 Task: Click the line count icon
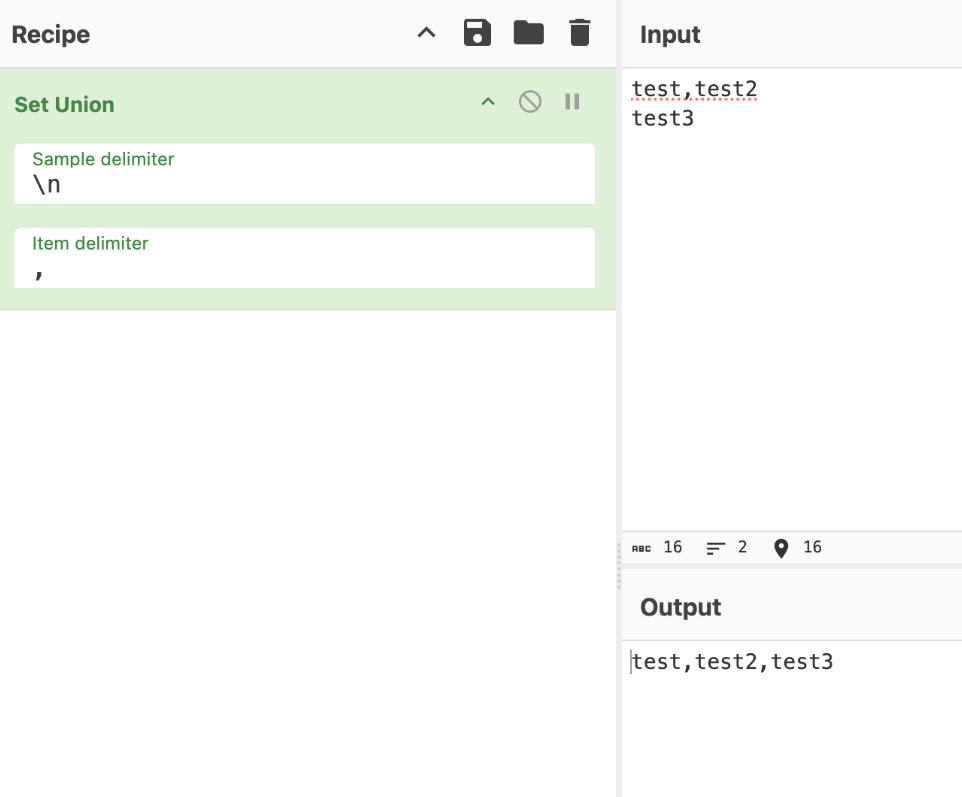(x=715, y=548)
